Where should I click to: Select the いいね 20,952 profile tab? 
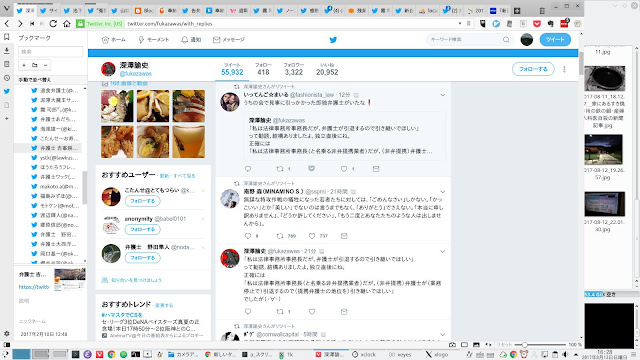pyautogui.click(x=327, y=69)
